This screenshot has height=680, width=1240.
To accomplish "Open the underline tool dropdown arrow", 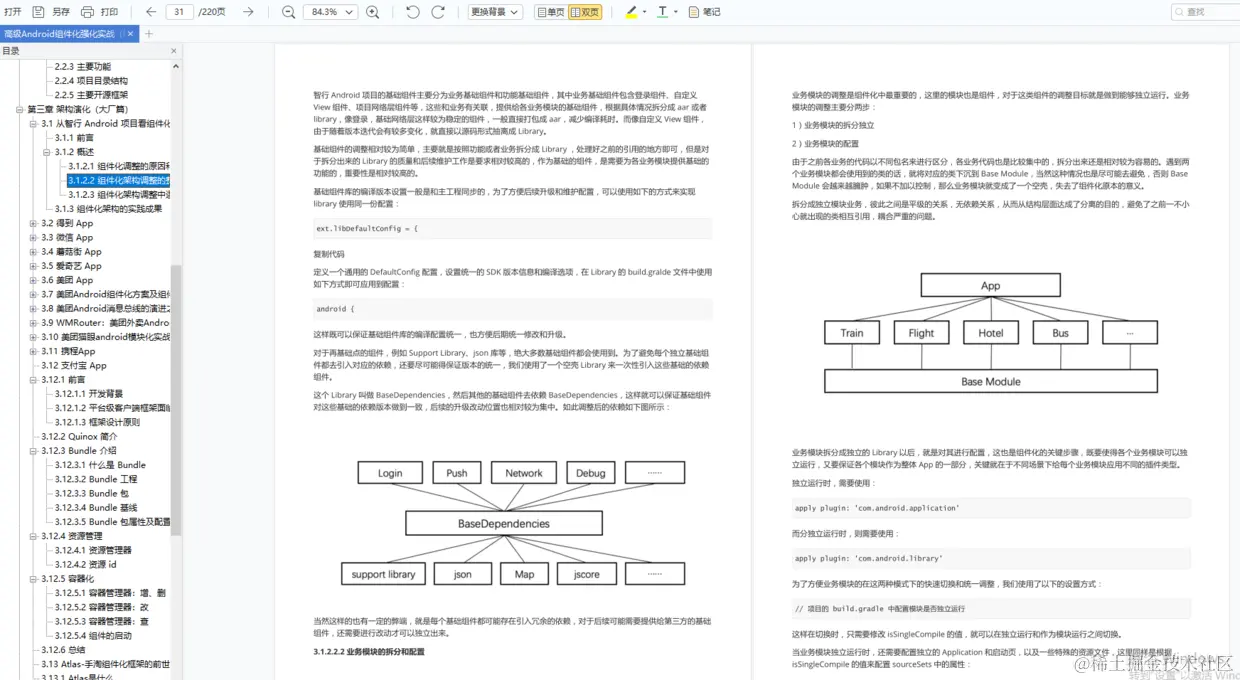I will tap(676, 12).
